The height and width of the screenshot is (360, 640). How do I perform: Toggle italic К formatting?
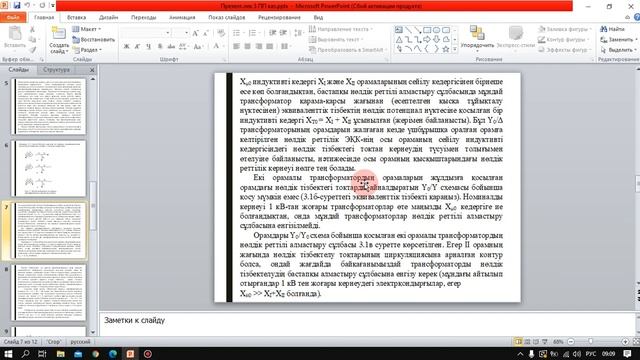coord(138,47)
